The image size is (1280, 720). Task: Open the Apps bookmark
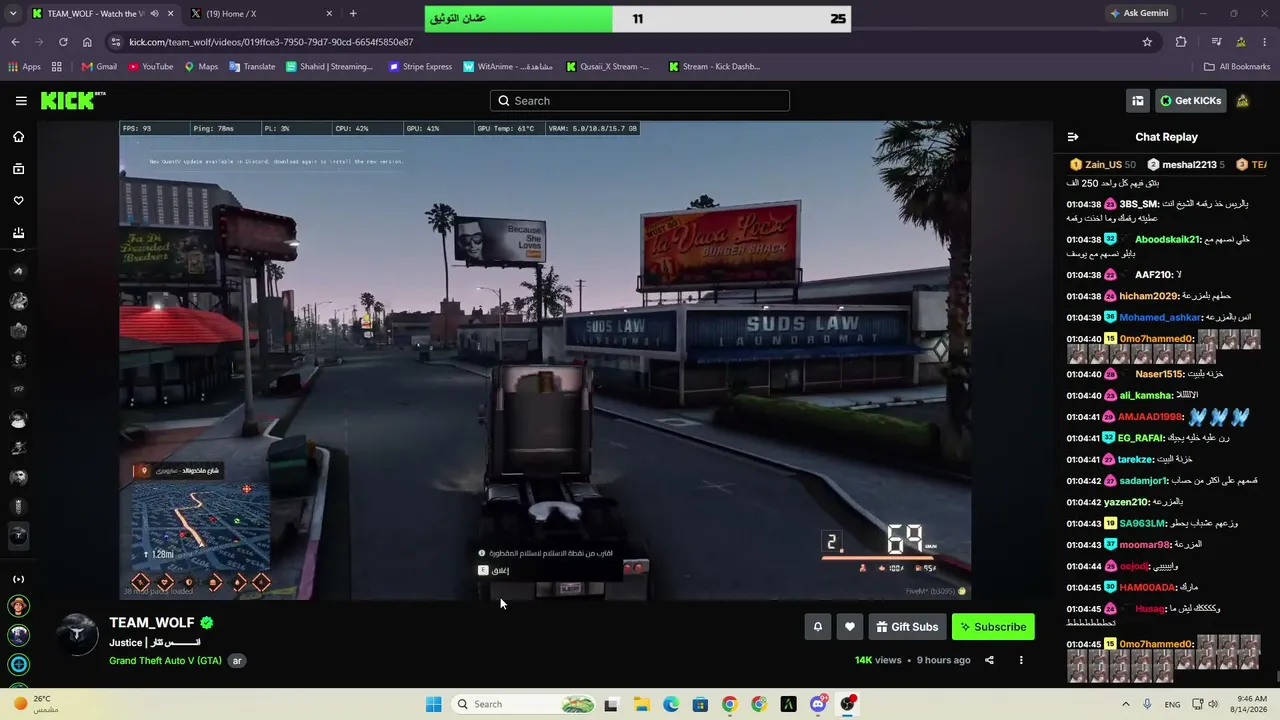pos(24,67)
